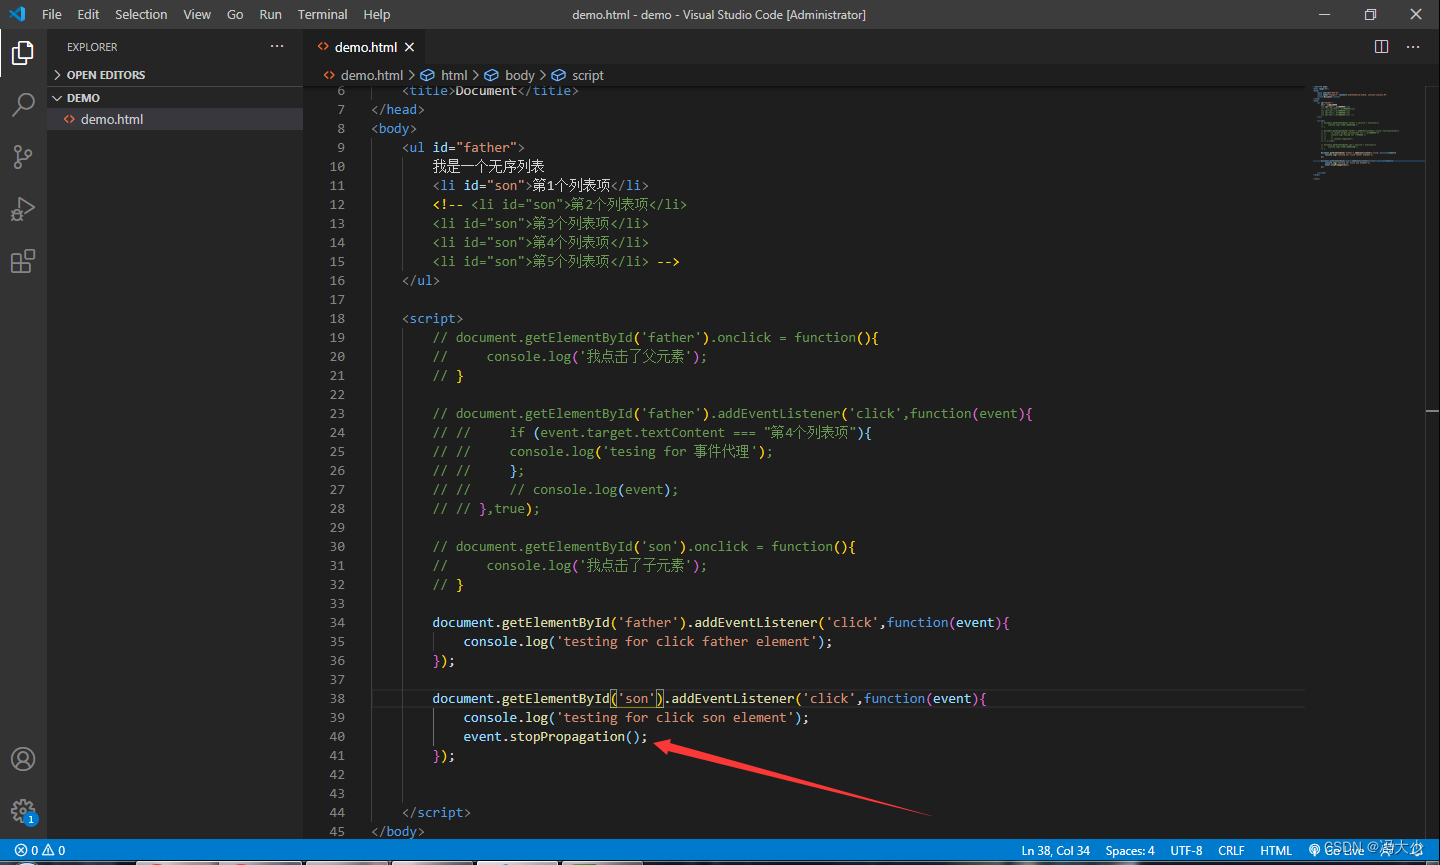The image size is (1440, 865).
Task: Select demo.html in the explorer tree
Action: (x=175, y=119)
